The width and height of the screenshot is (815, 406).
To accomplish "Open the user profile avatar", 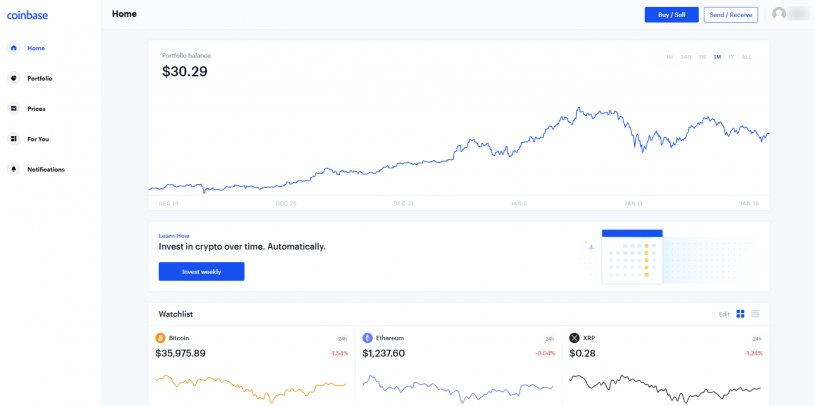I will pyautogui.click(x=779, y=14).
